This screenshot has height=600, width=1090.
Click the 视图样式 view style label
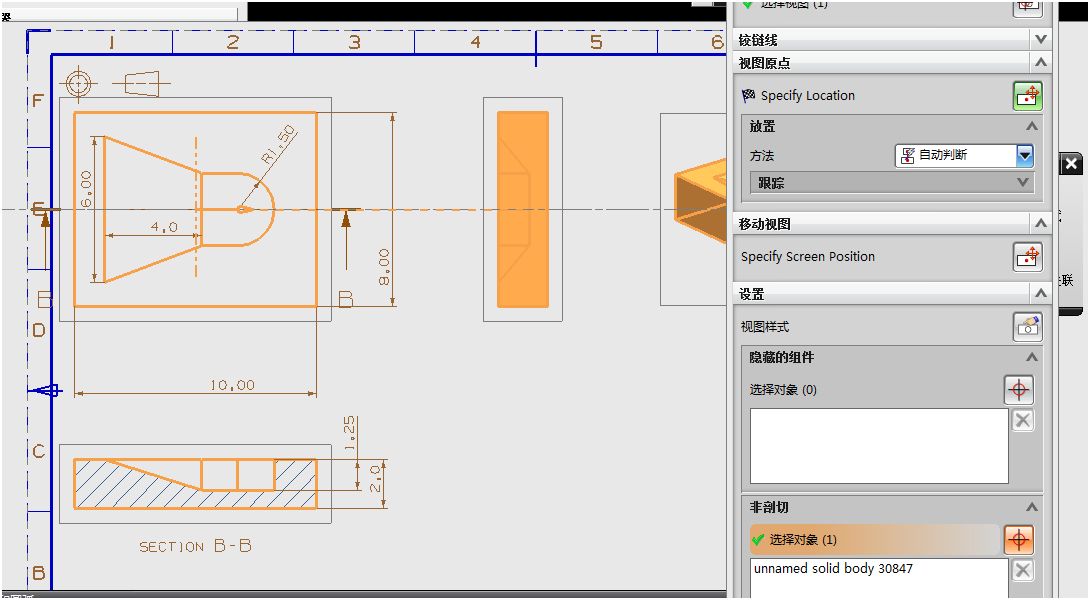pyautogui.click(x=765, y=327)
